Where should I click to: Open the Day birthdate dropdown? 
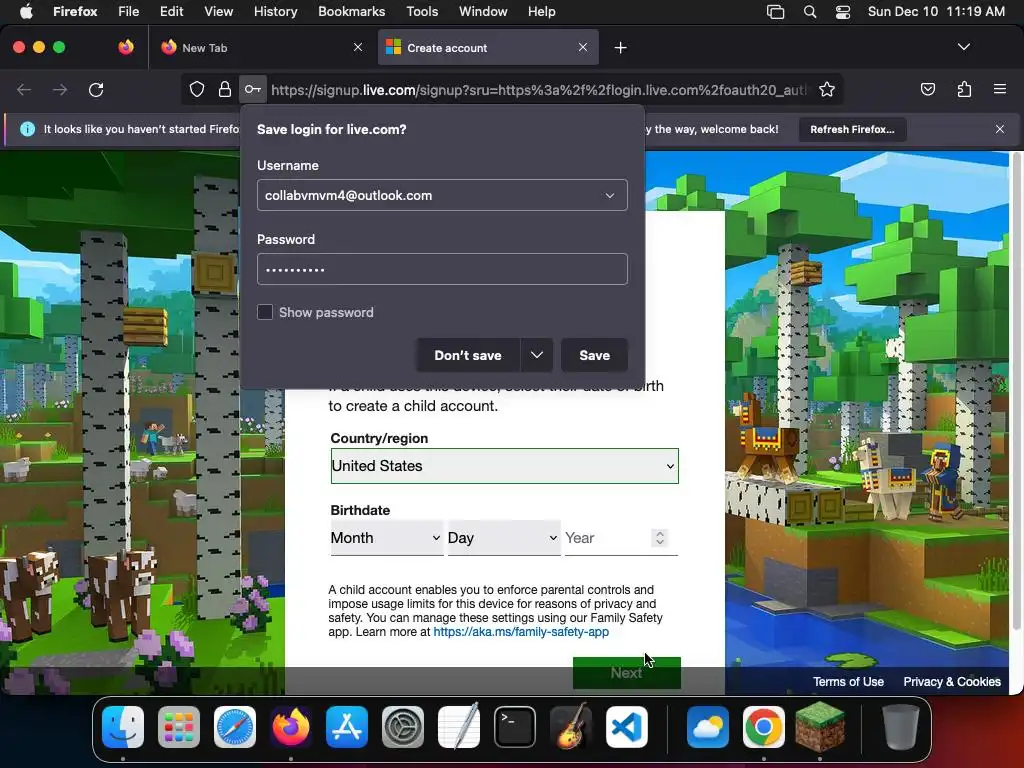[504, 537]
